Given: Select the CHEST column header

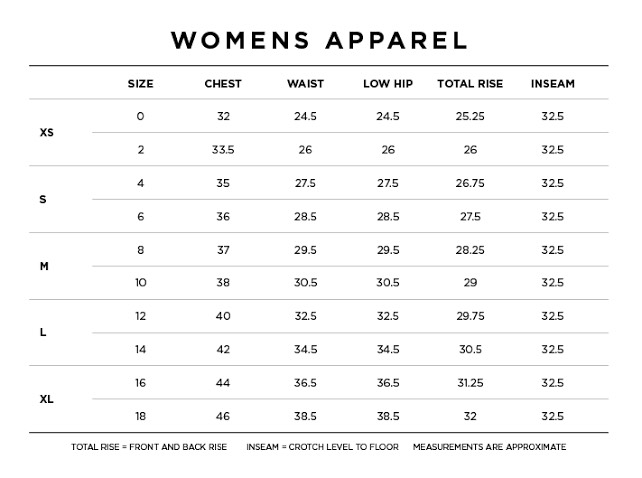Looking at the screenshot, I should [223, 84].
